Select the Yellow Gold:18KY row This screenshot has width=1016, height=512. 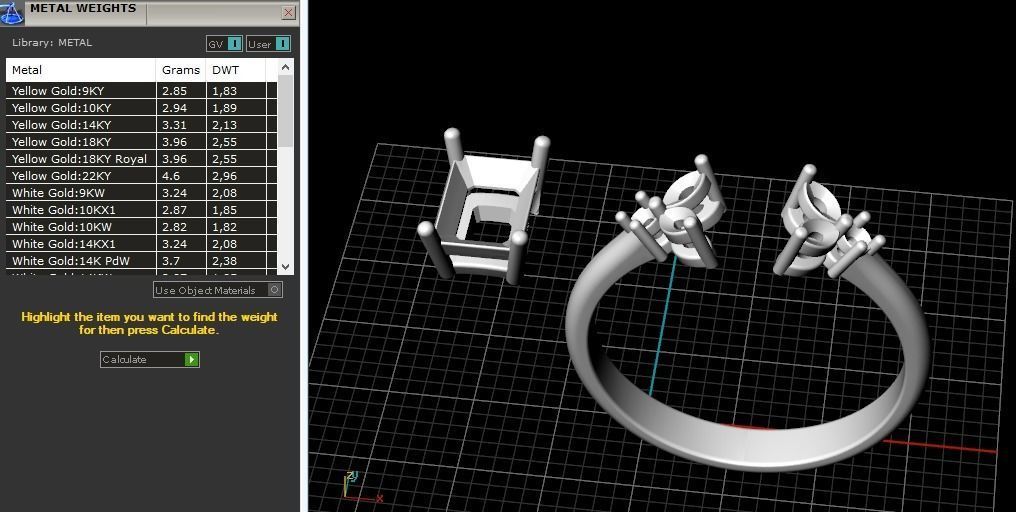click(x=141, y=141)
